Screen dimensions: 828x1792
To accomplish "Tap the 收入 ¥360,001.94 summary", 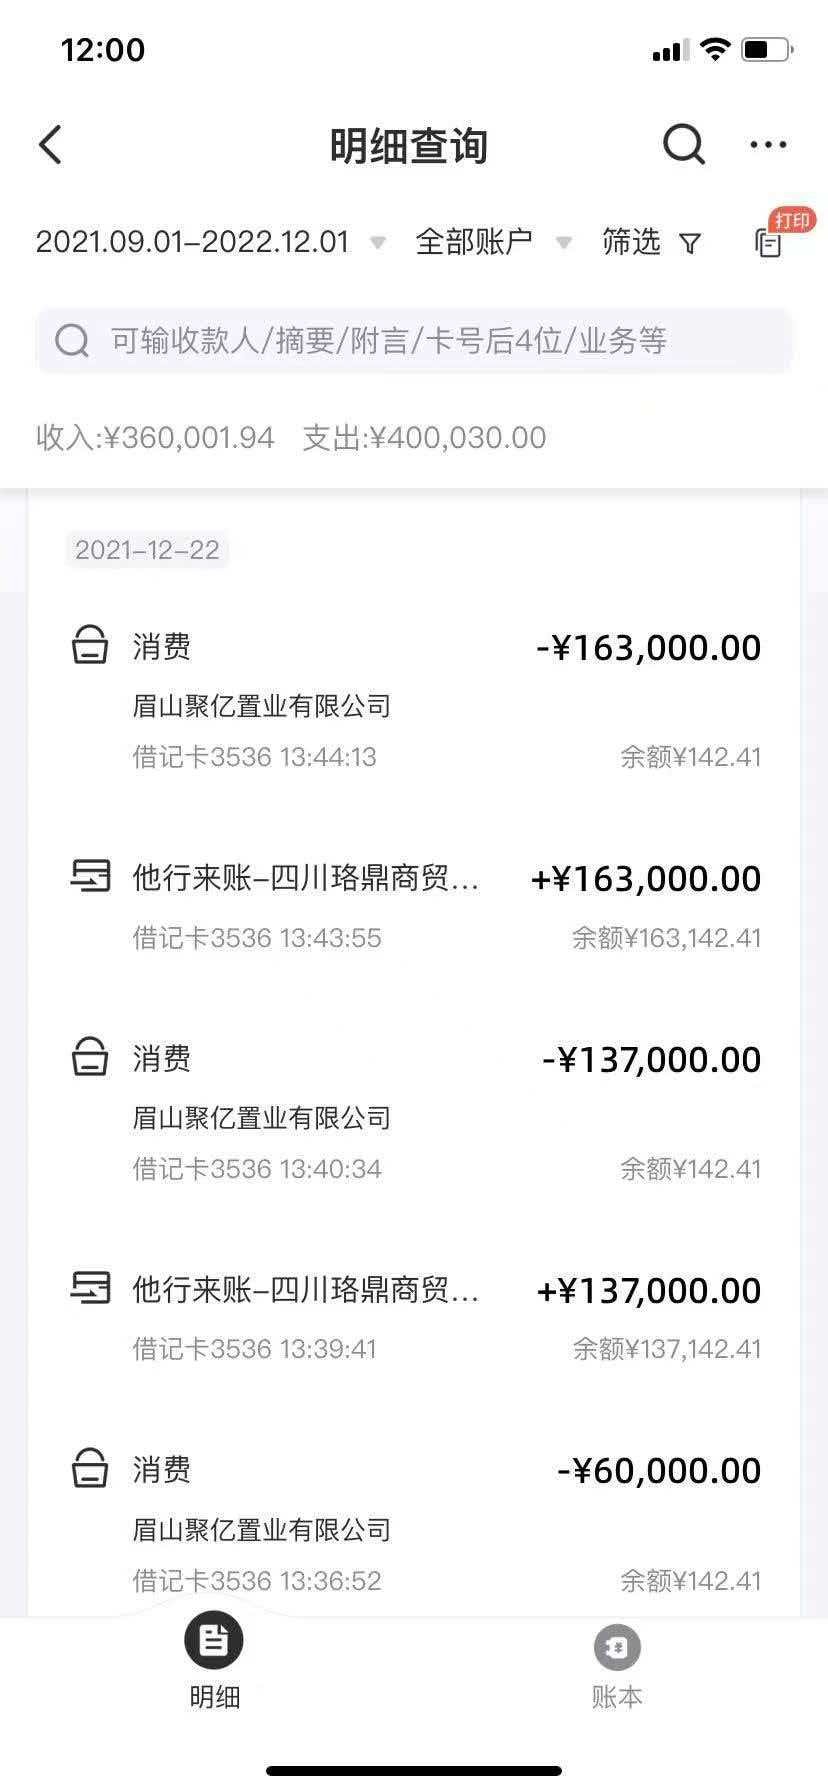I will [155, 438].
